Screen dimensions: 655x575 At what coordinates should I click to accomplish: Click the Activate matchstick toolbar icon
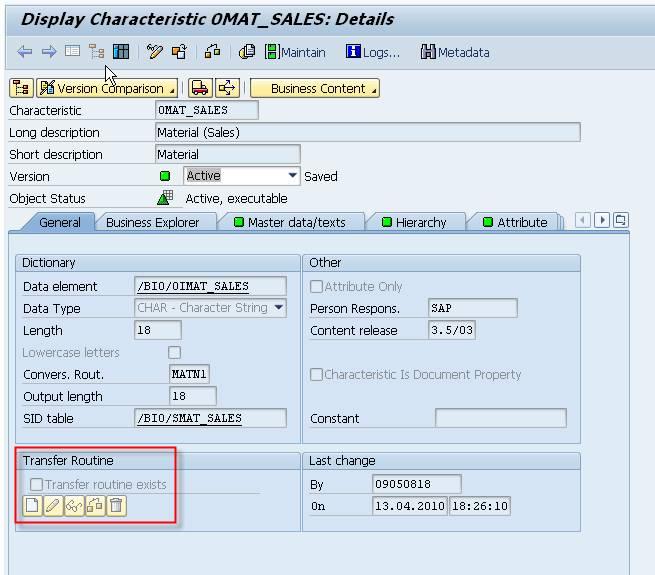coord(154,52)
